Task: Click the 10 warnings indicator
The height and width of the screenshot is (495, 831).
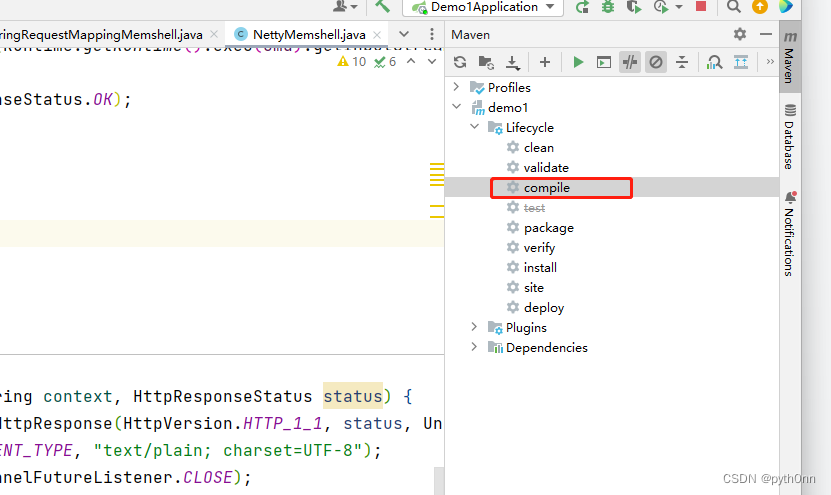Action: [352, 61]
